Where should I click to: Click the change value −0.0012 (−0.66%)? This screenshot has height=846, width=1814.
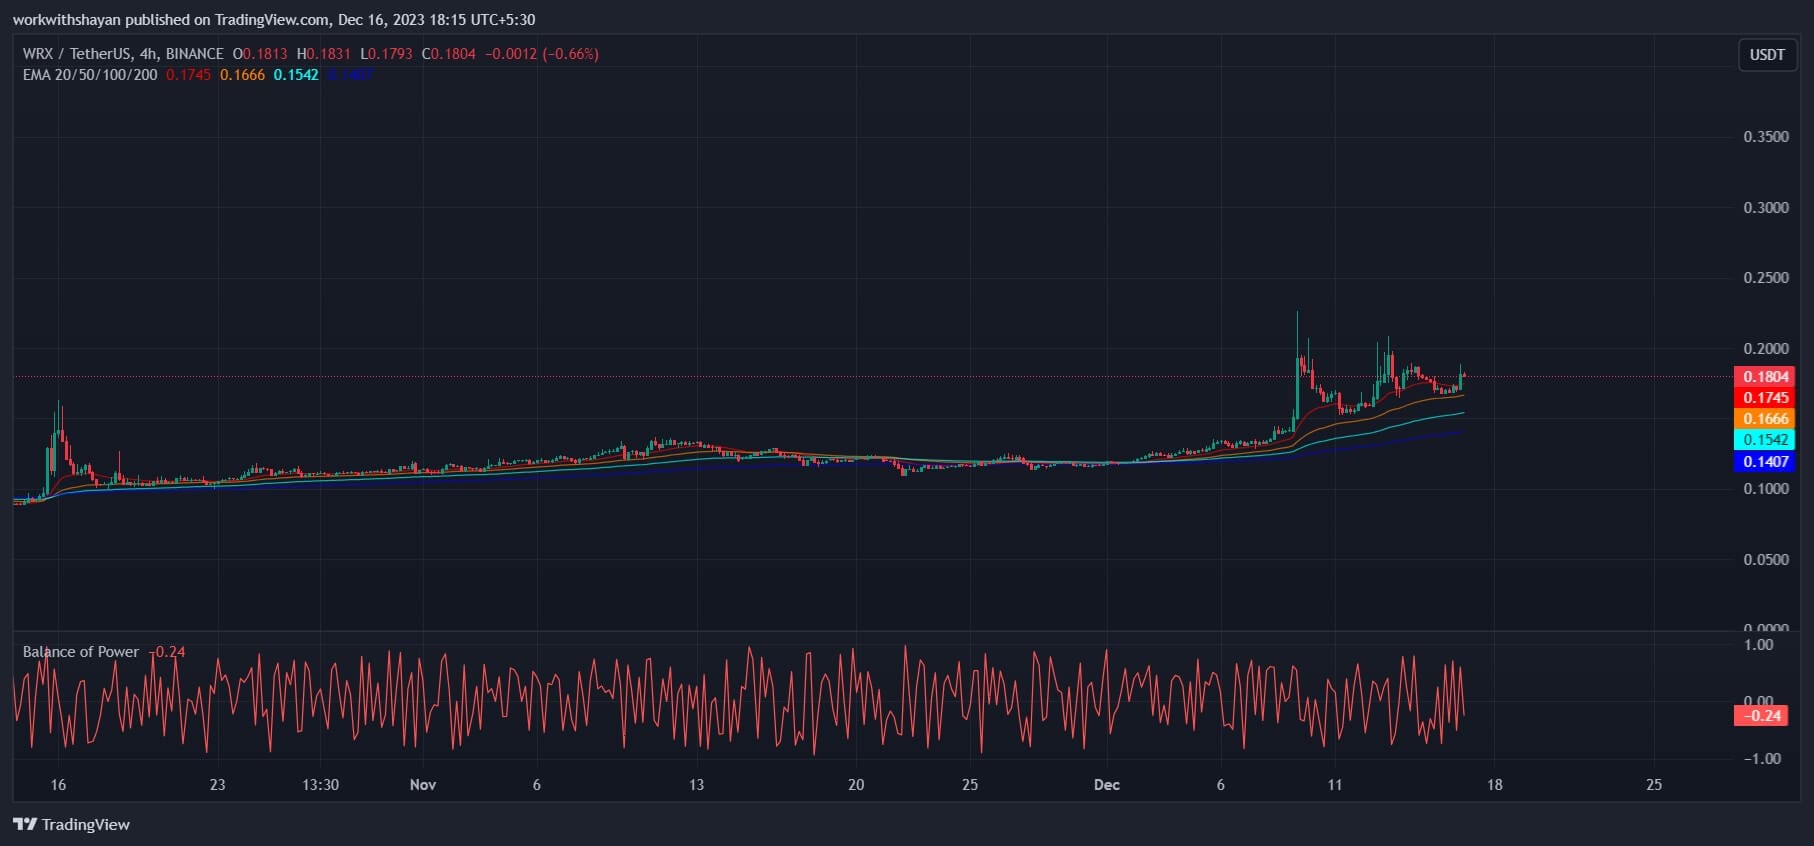coord(542,54)
